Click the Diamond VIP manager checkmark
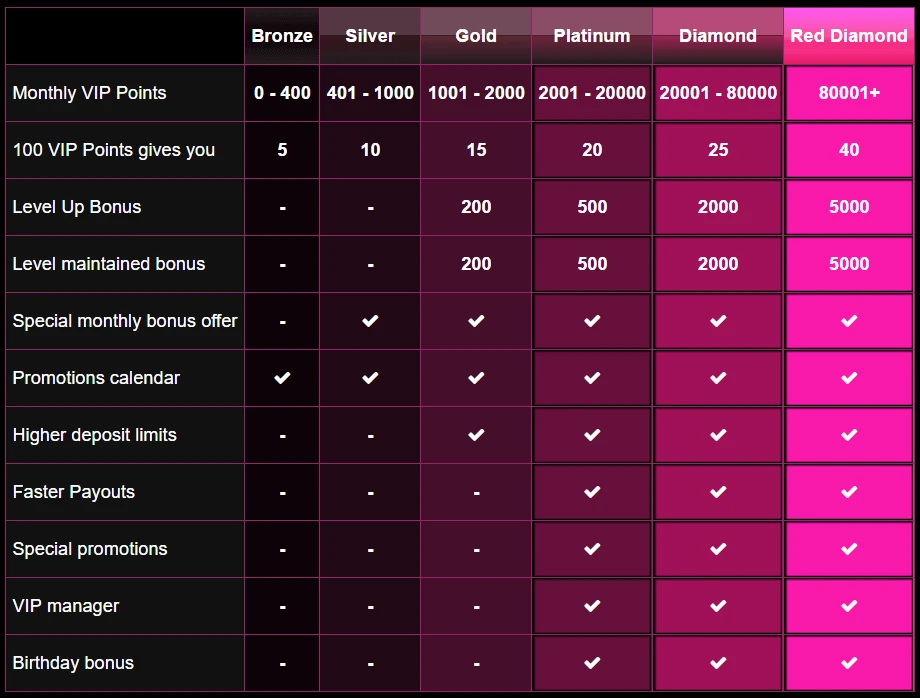Image resolution: width=920 pixels, height=698 pixels. [x=718, y=606]
